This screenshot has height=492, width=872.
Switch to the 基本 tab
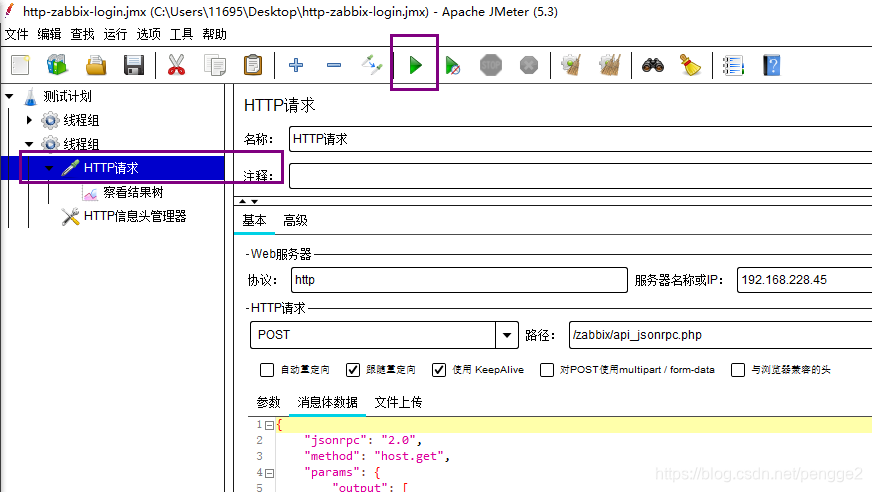pyautogui.click(x=254, y=221)
